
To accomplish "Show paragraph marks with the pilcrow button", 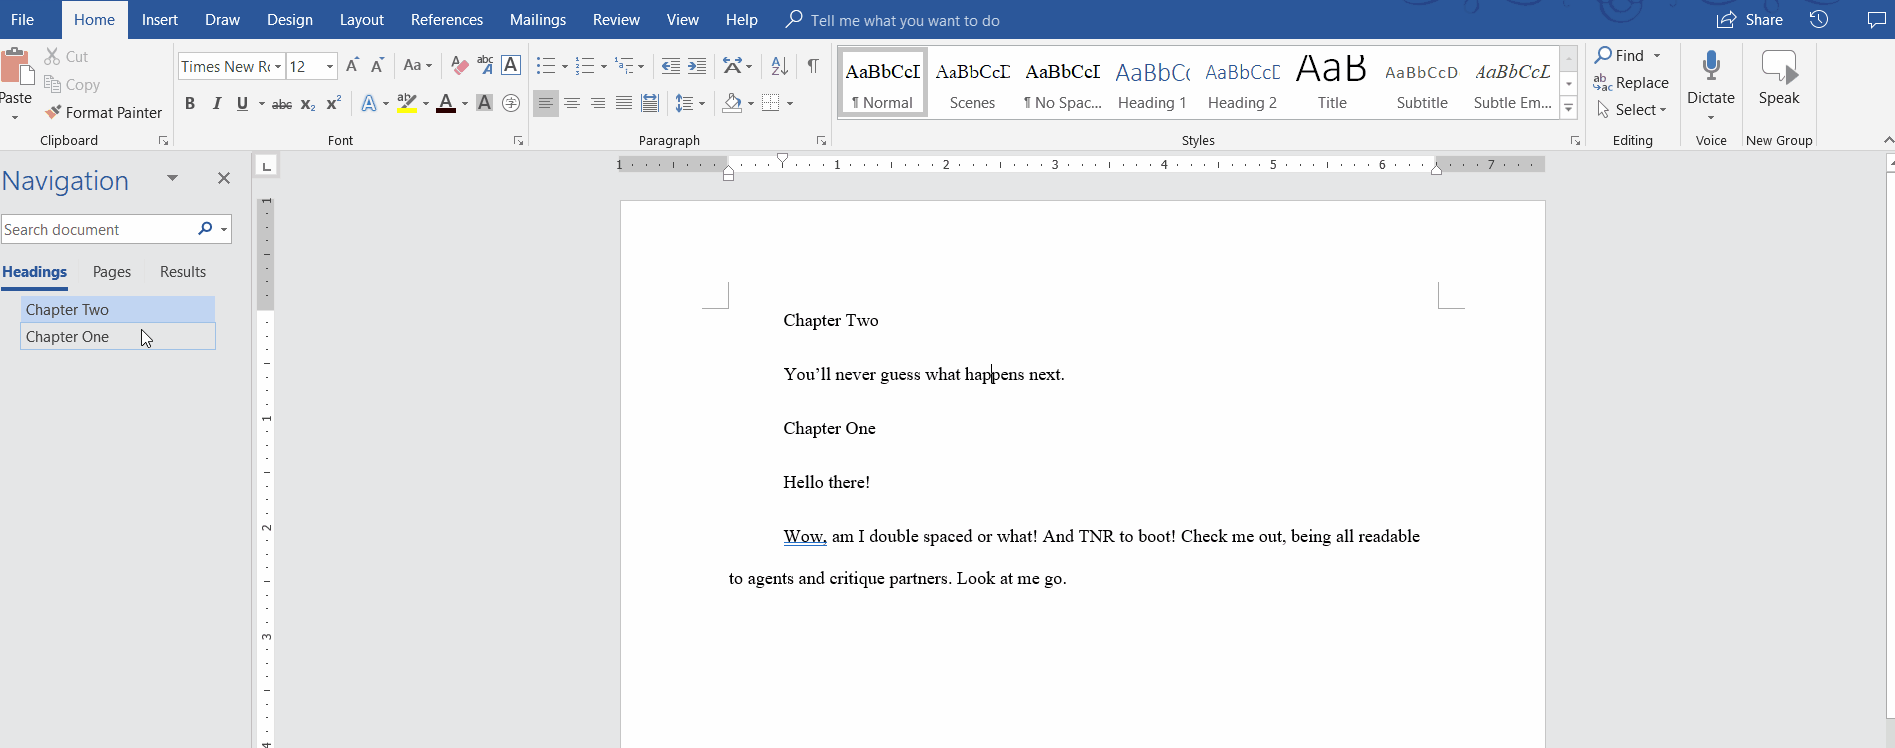I will pos(813,66).
